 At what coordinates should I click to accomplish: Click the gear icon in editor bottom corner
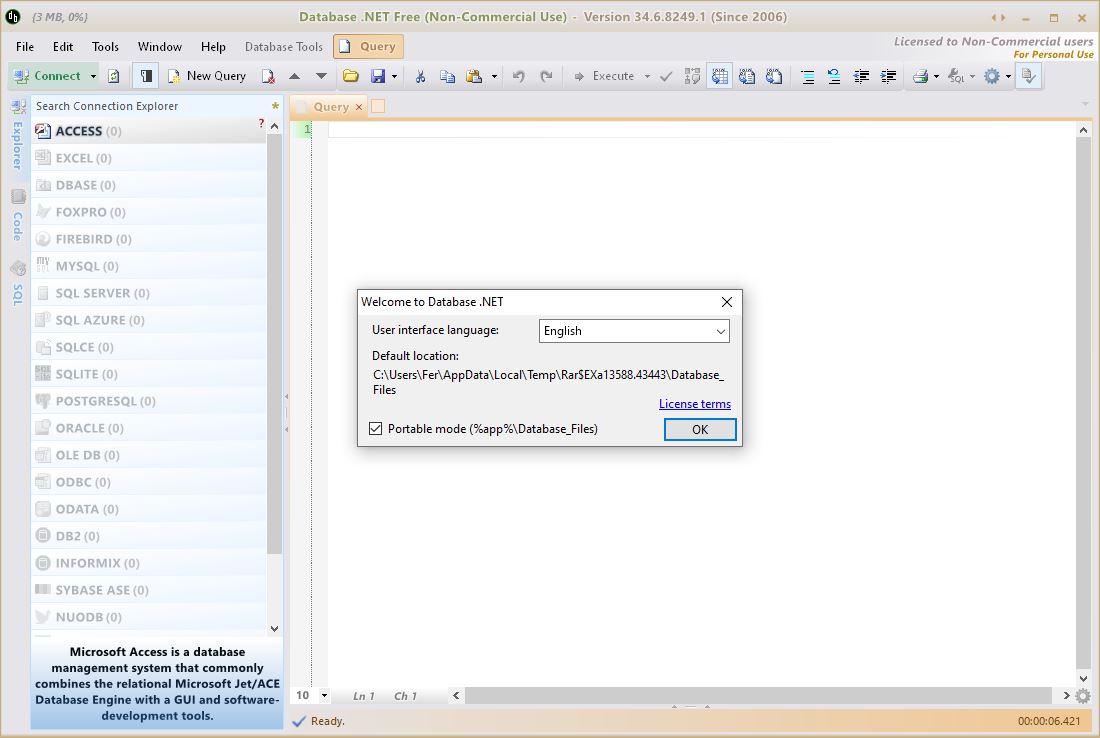(x=1083, y=696)
